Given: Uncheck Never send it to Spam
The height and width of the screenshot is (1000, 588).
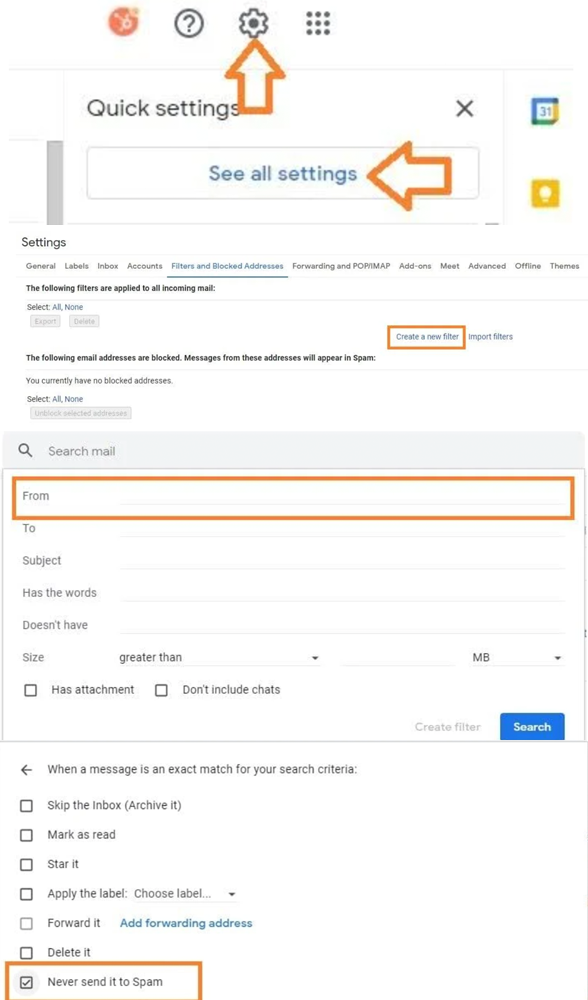Looking at the screenshot, I should (26, 982).
